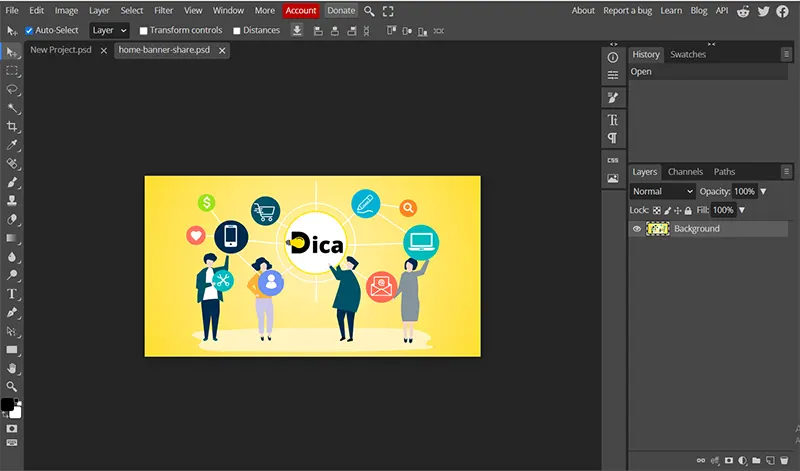This screenshot has width=800, height=471.
Task: Open the Twitter social icon
Action: [763, 11]
